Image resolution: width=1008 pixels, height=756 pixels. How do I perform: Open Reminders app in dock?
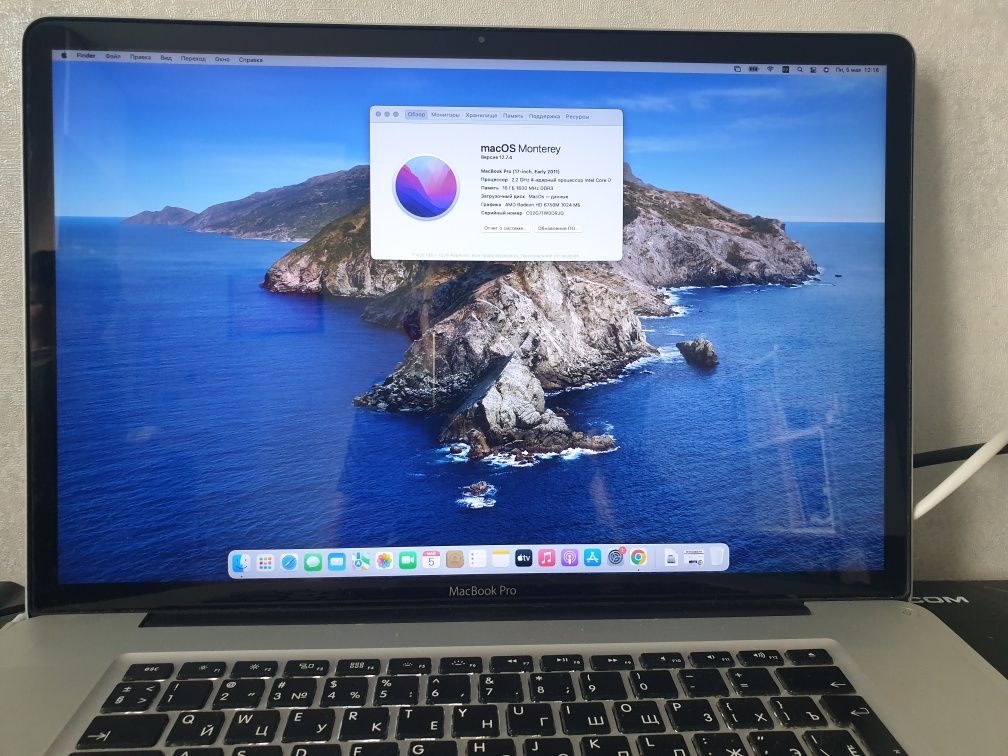477,559
